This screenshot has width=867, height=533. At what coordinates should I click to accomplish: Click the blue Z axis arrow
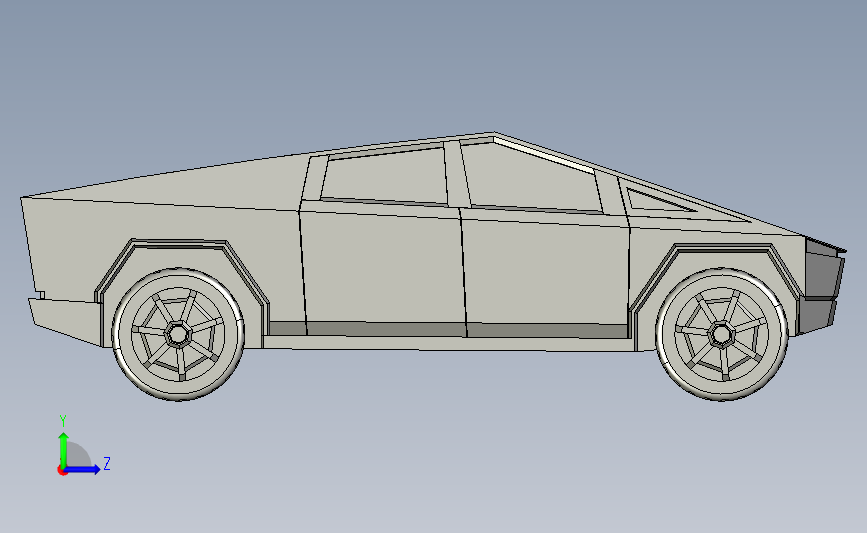(x=83, y=469)
